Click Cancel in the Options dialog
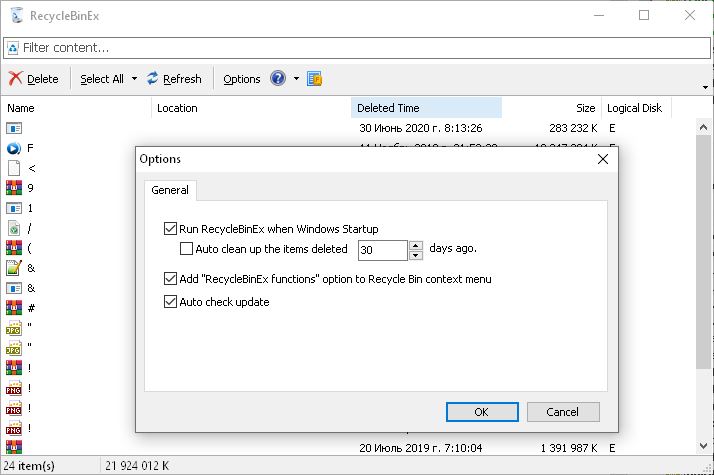 point(563,412)
